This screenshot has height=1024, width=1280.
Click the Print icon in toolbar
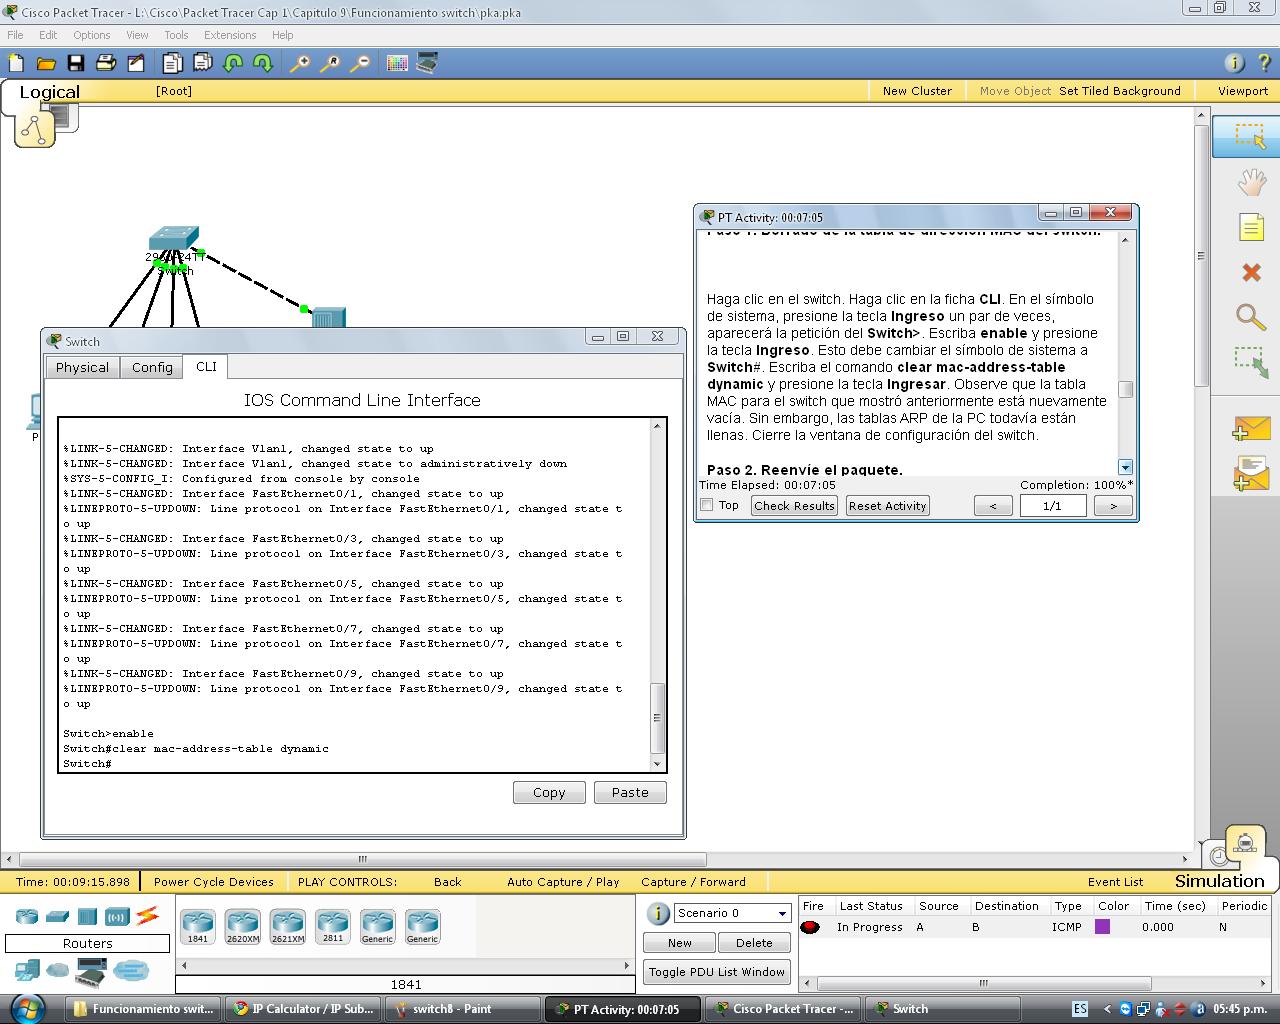[x=106, y=63]
